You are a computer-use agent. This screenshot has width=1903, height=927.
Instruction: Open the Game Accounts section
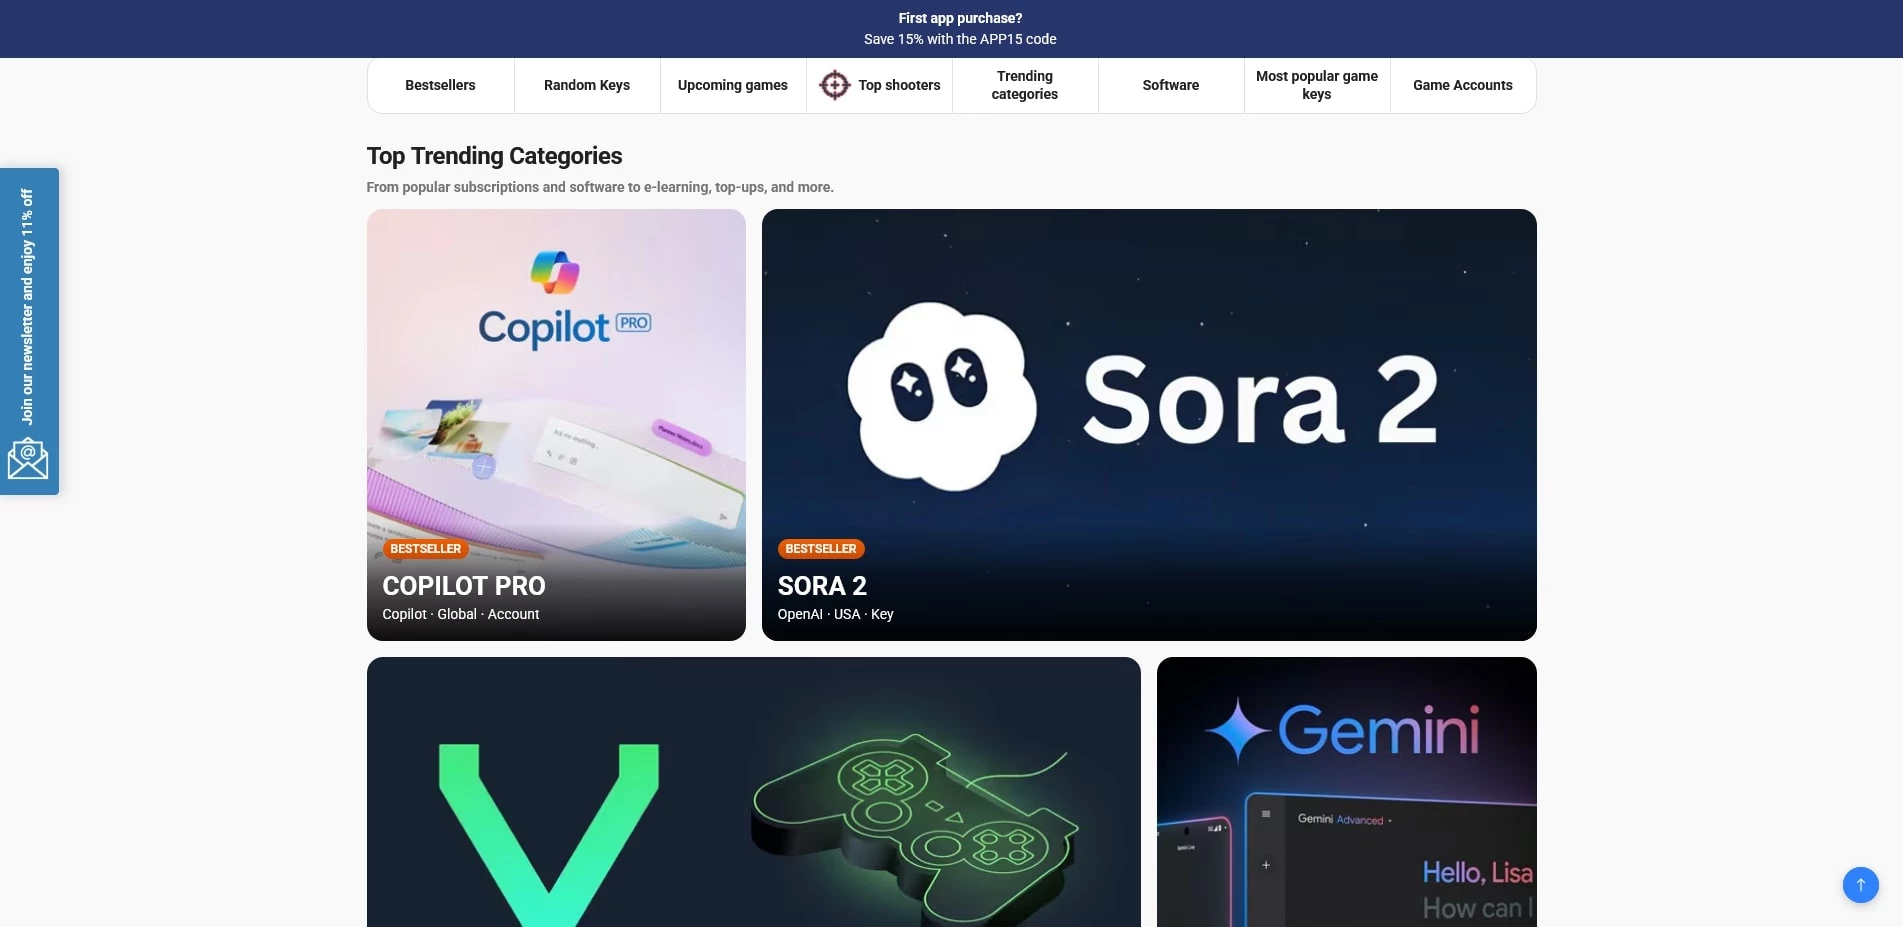1462,85
